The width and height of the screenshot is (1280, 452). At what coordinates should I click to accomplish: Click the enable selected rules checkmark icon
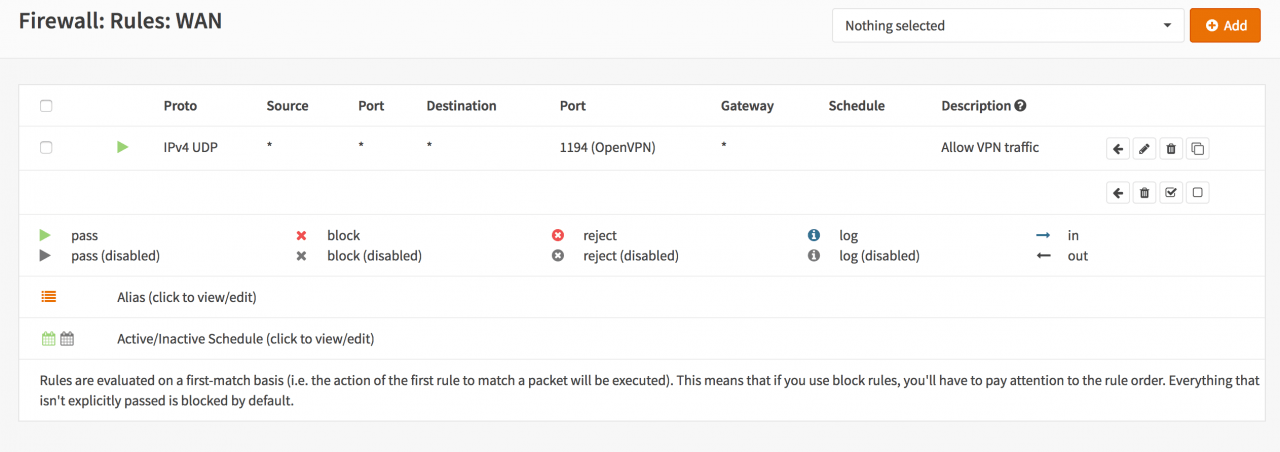tap(1171, 193)
